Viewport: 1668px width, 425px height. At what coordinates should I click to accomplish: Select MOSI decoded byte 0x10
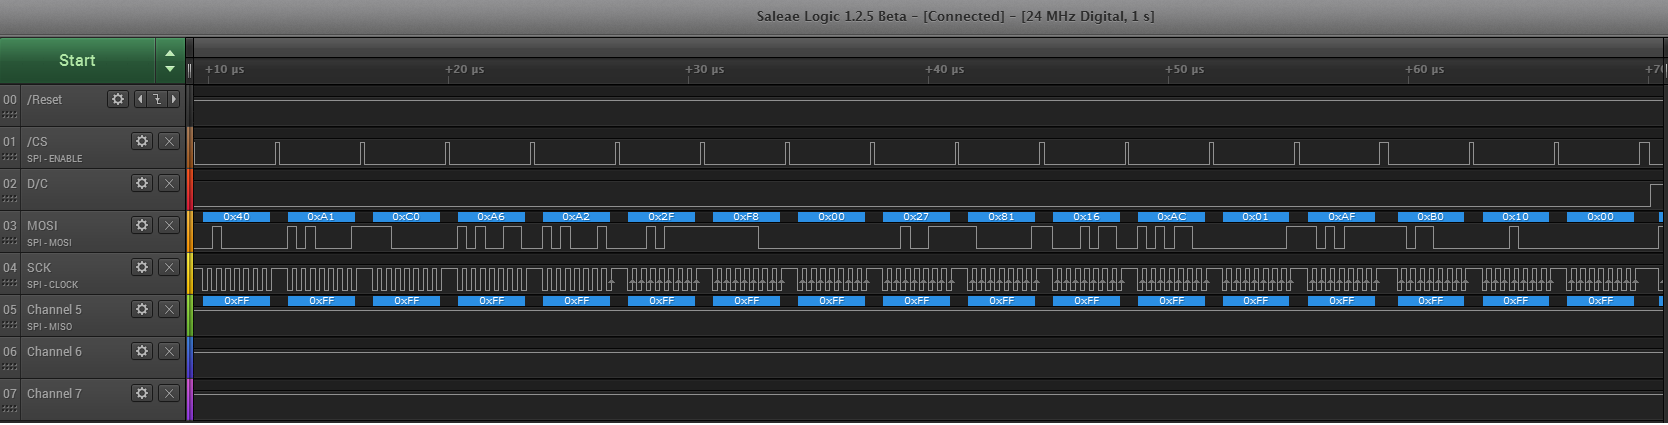coord(1515,217)
